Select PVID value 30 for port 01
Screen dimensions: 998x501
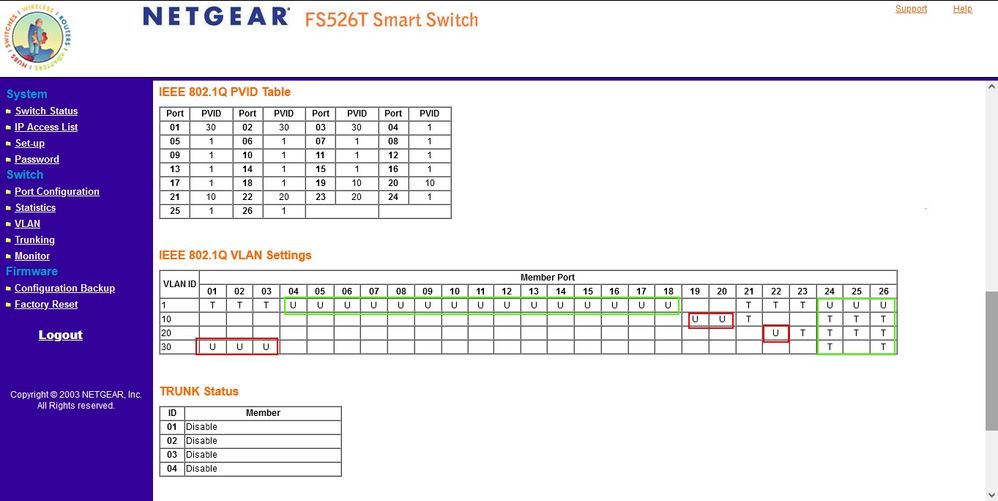211,127
